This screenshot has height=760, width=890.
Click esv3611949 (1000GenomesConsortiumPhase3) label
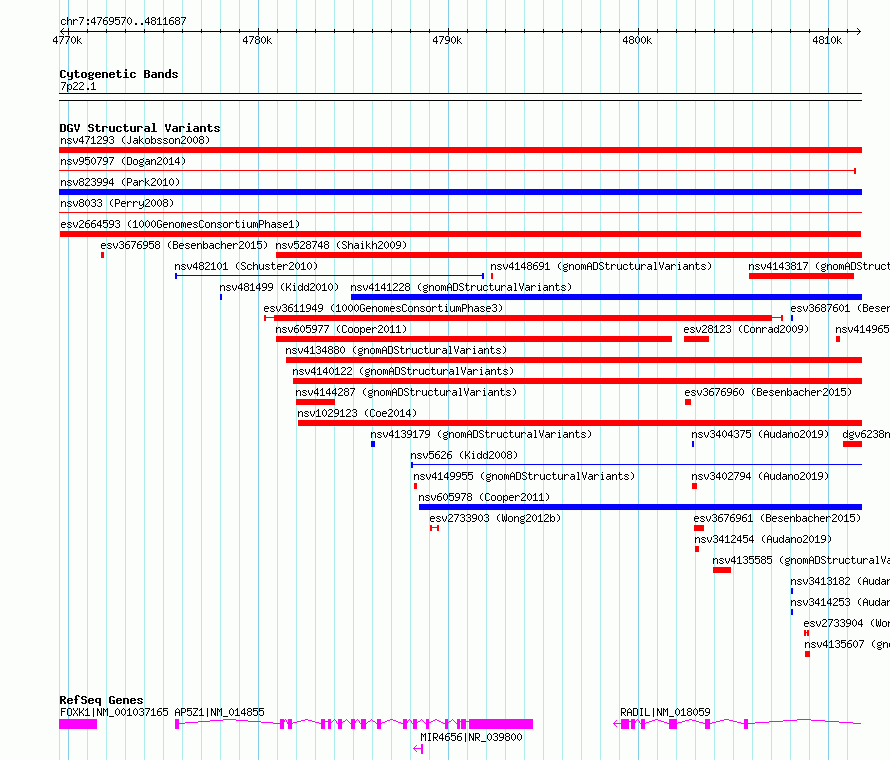(x=383, y=308)
